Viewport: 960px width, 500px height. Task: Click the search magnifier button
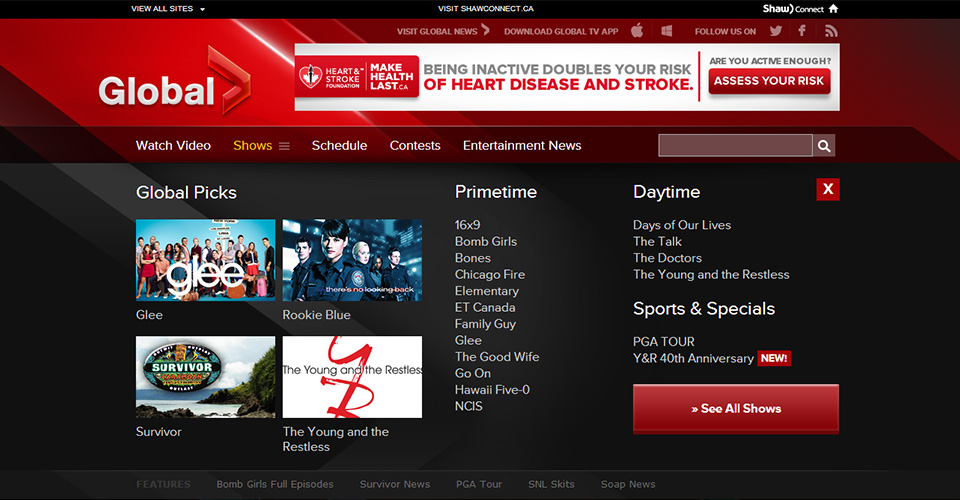824,146
